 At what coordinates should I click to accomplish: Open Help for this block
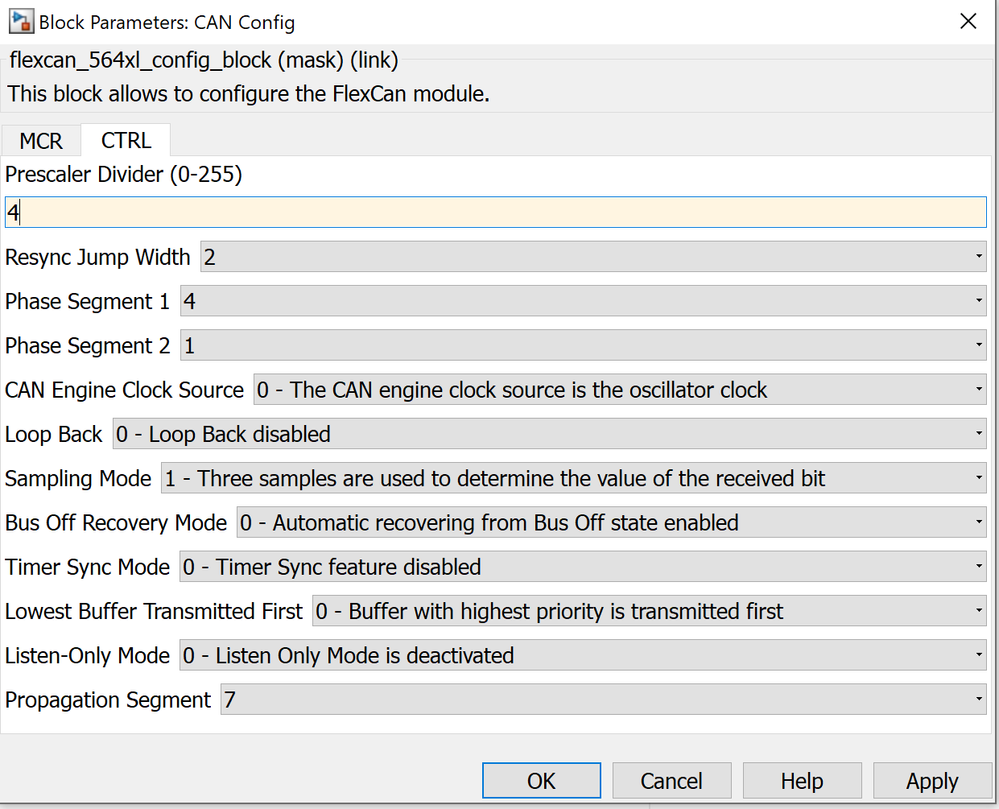[802, 781]
